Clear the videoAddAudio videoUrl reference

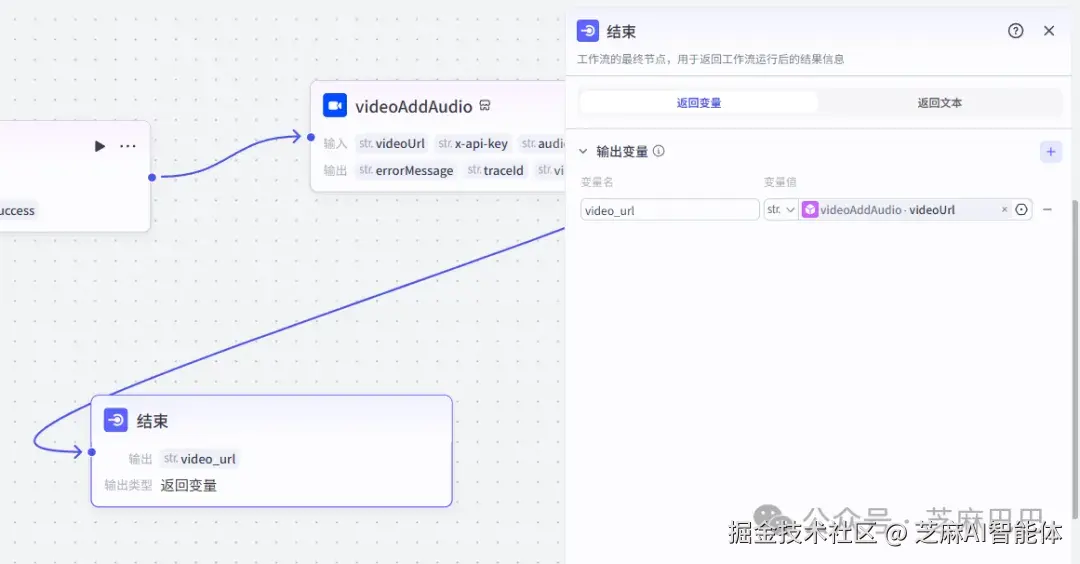(1004, 209)
